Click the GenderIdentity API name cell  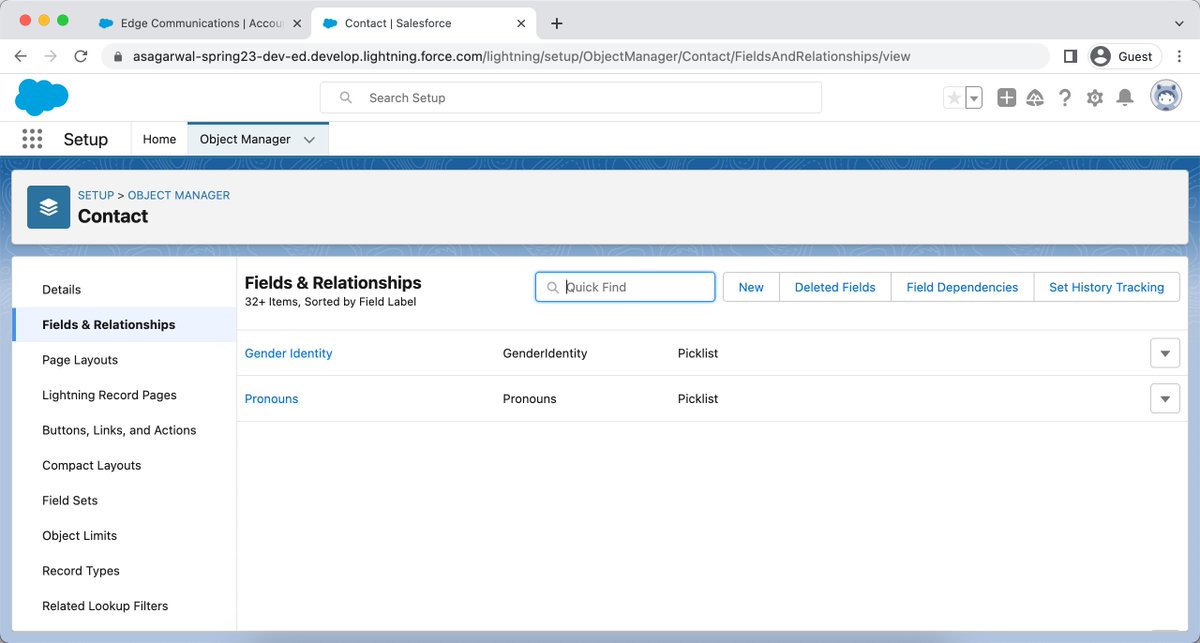pyautogui.click(x=545, y=353)
